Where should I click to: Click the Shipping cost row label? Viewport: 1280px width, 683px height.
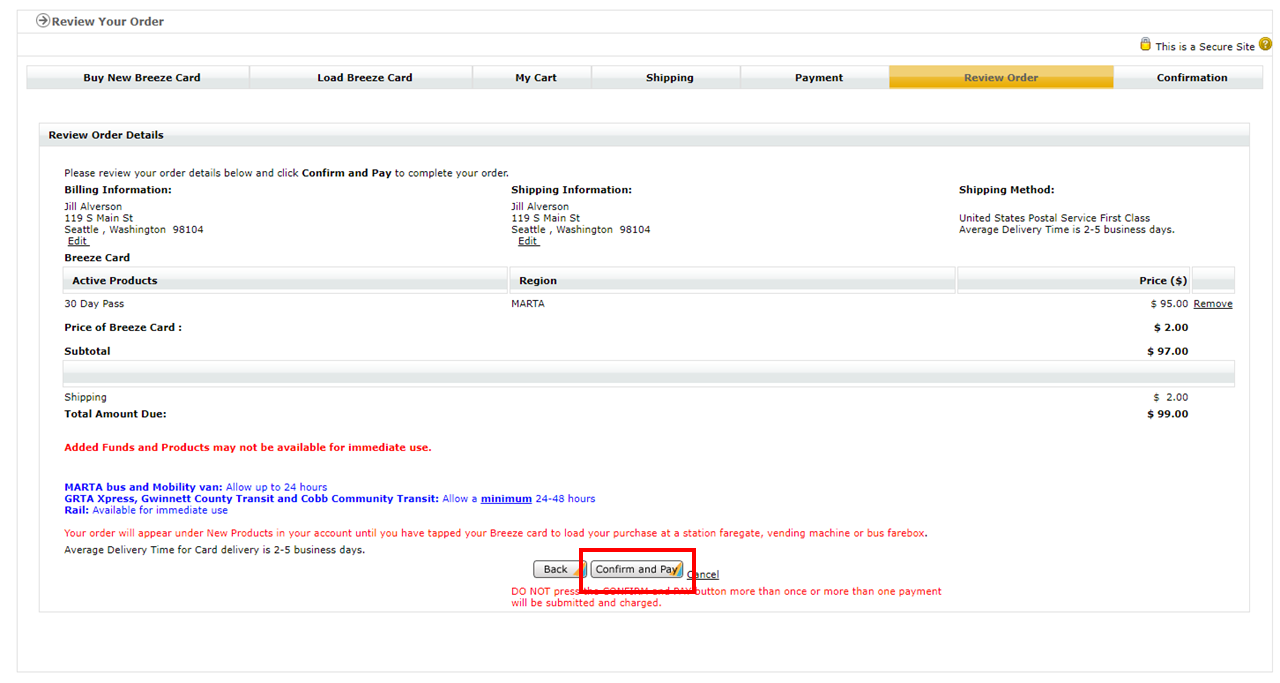coord(85,397)
